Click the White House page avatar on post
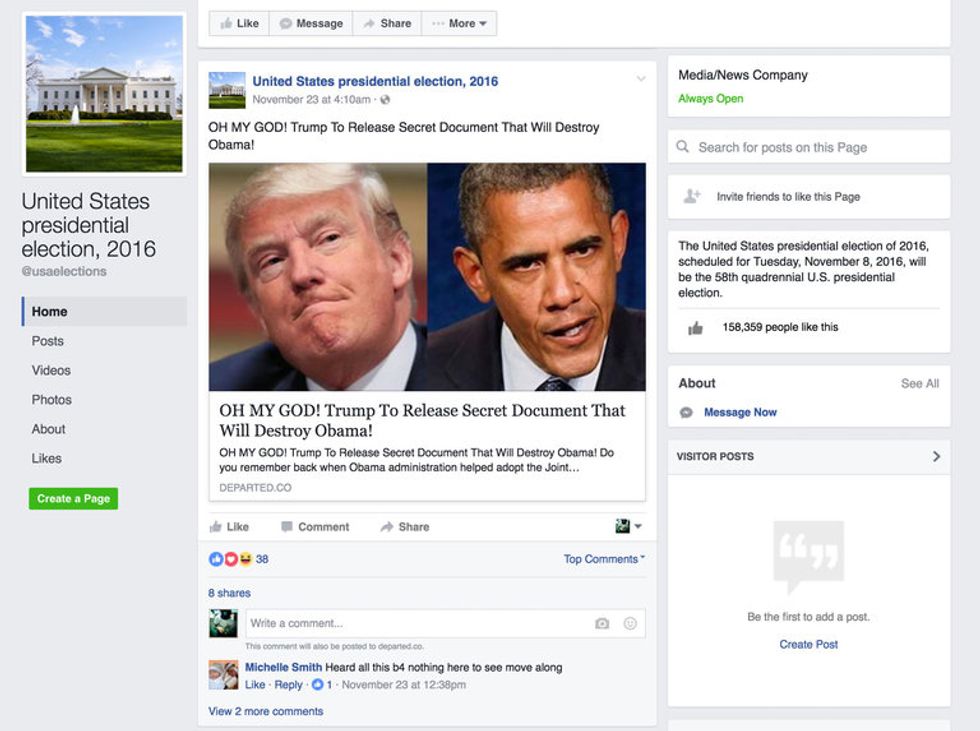This screenshot has height=731, width=980. click(x=227, y=90)
